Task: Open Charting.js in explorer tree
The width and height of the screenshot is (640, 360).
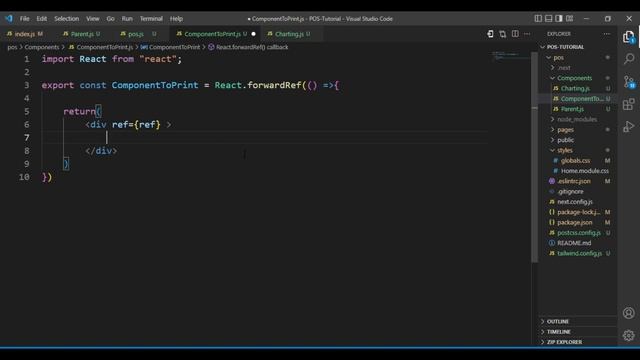Action: tap(578, 88)
